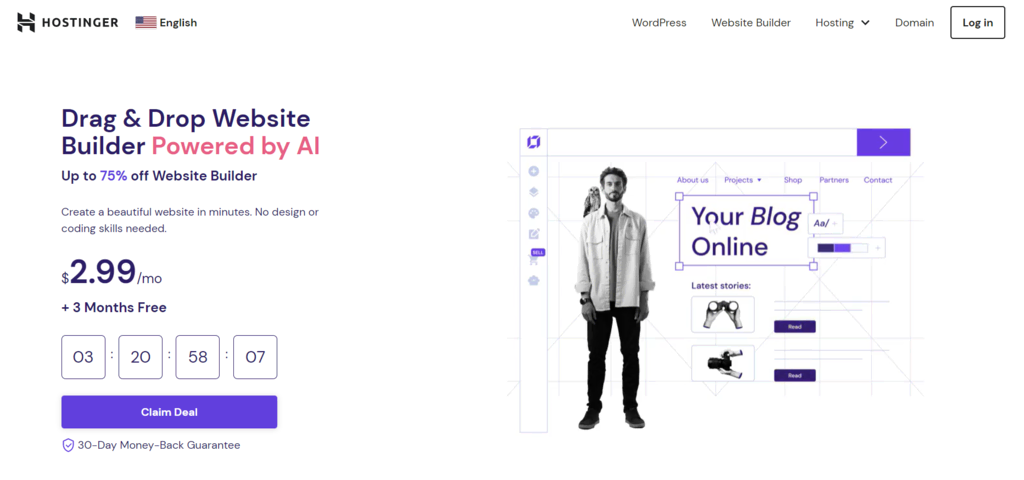Open the English language selector
The image size is (1024, 480).
(x=178, y=22)
